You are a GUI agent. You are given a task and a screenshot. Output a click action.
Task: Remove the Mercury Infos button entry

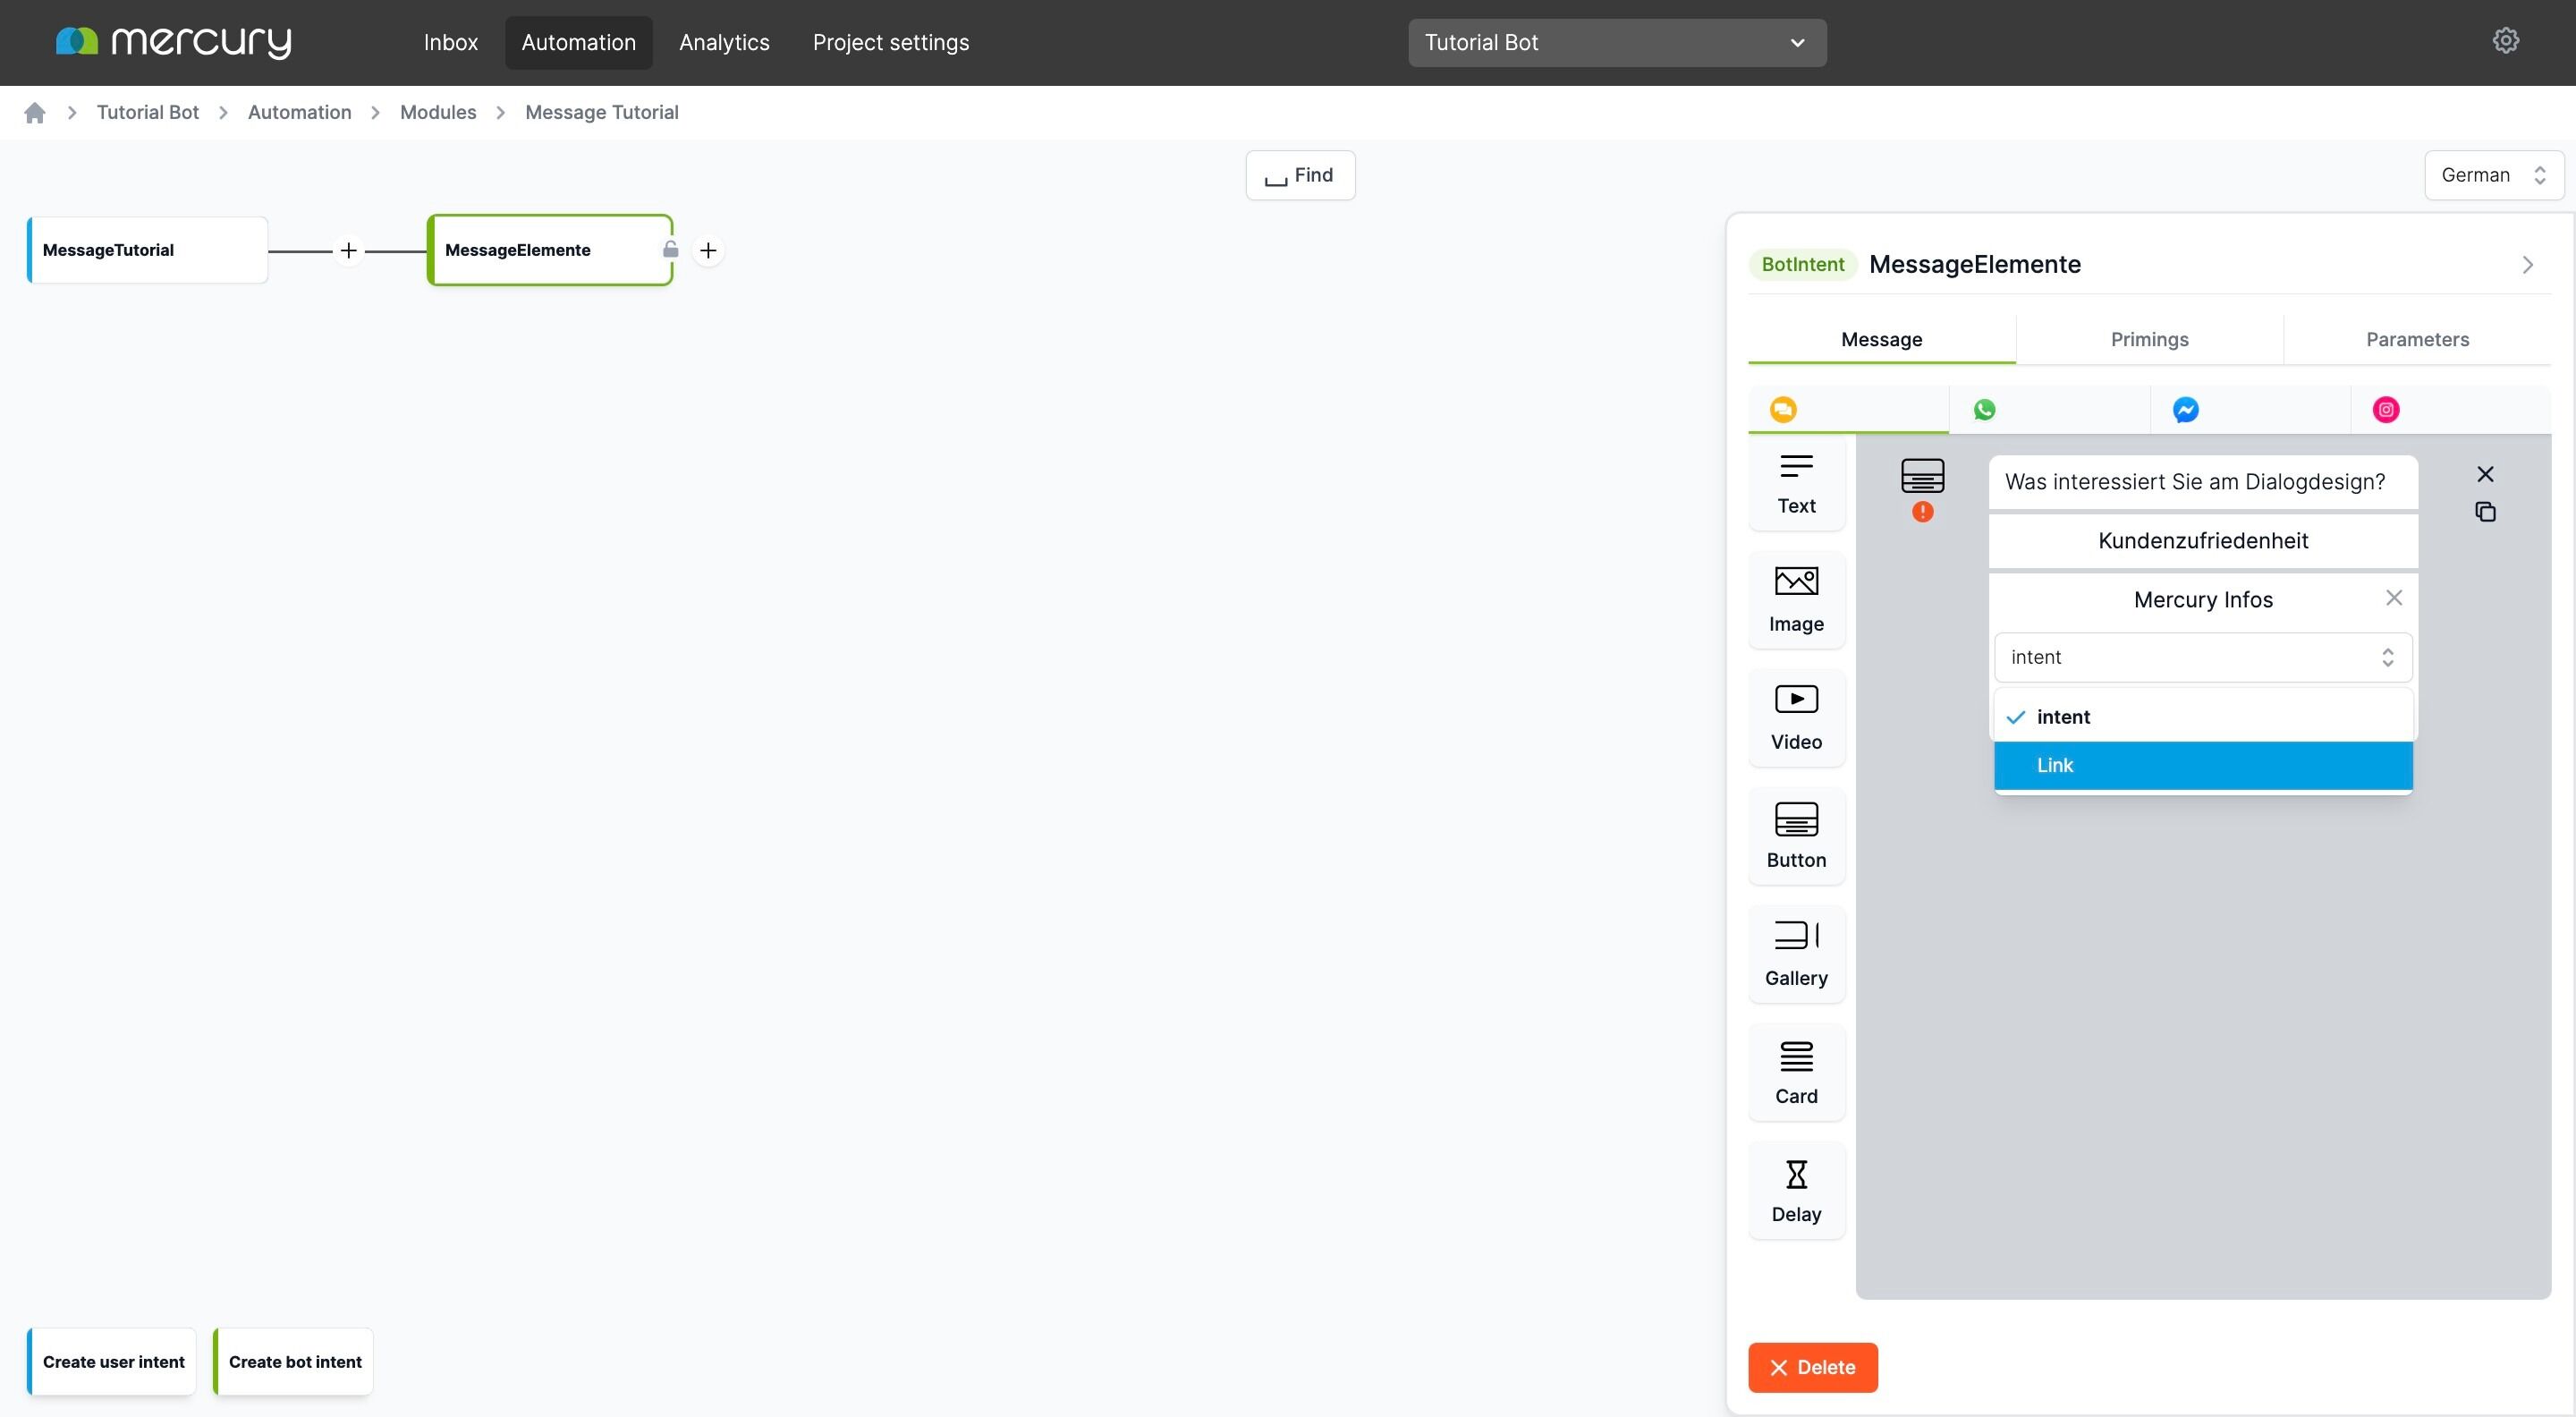(x=2393, y=598)
